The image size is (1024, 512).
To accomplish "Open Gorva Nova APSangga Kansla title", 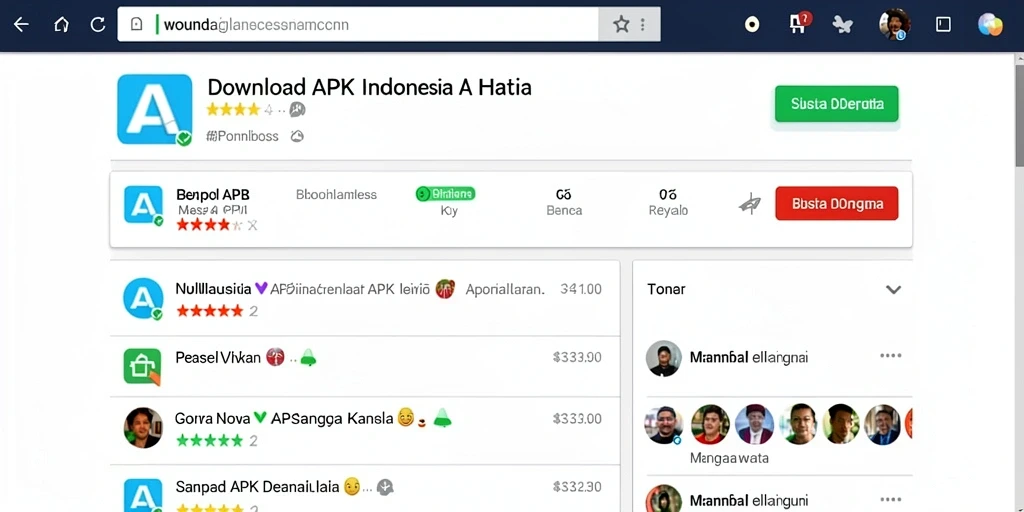I will coord(284,418).
